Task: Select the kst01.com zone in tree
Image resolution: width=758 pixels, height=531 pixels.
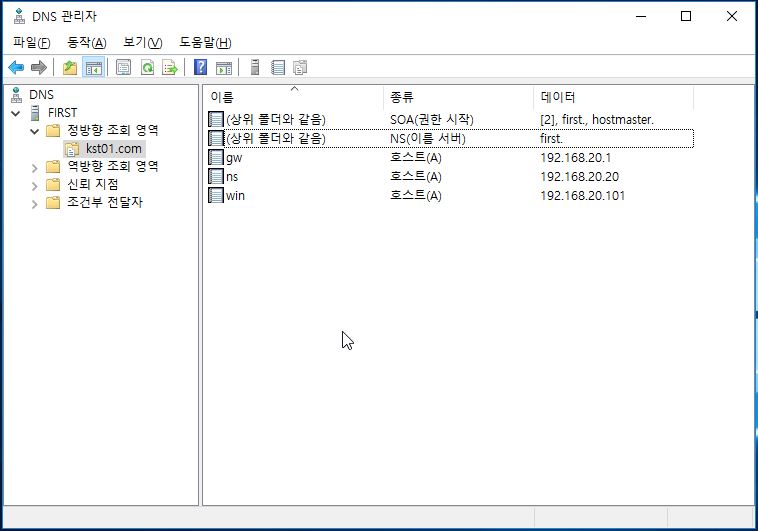Action: click(x=114, y=148)
